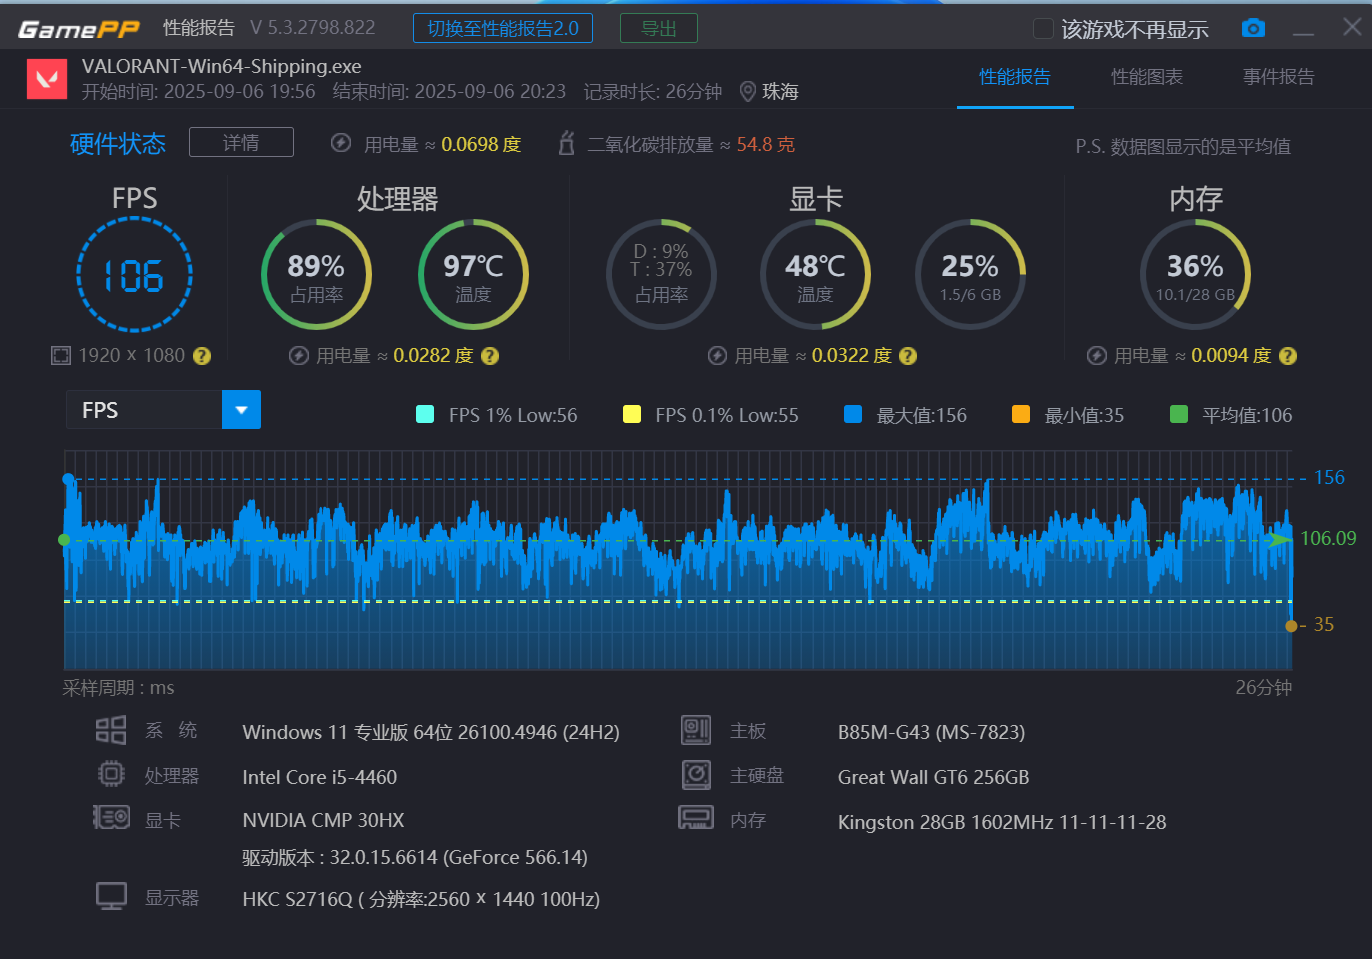Click the FPS gauge showing 106
This screenshot has width=1372, height=959.
click(135, 275)
